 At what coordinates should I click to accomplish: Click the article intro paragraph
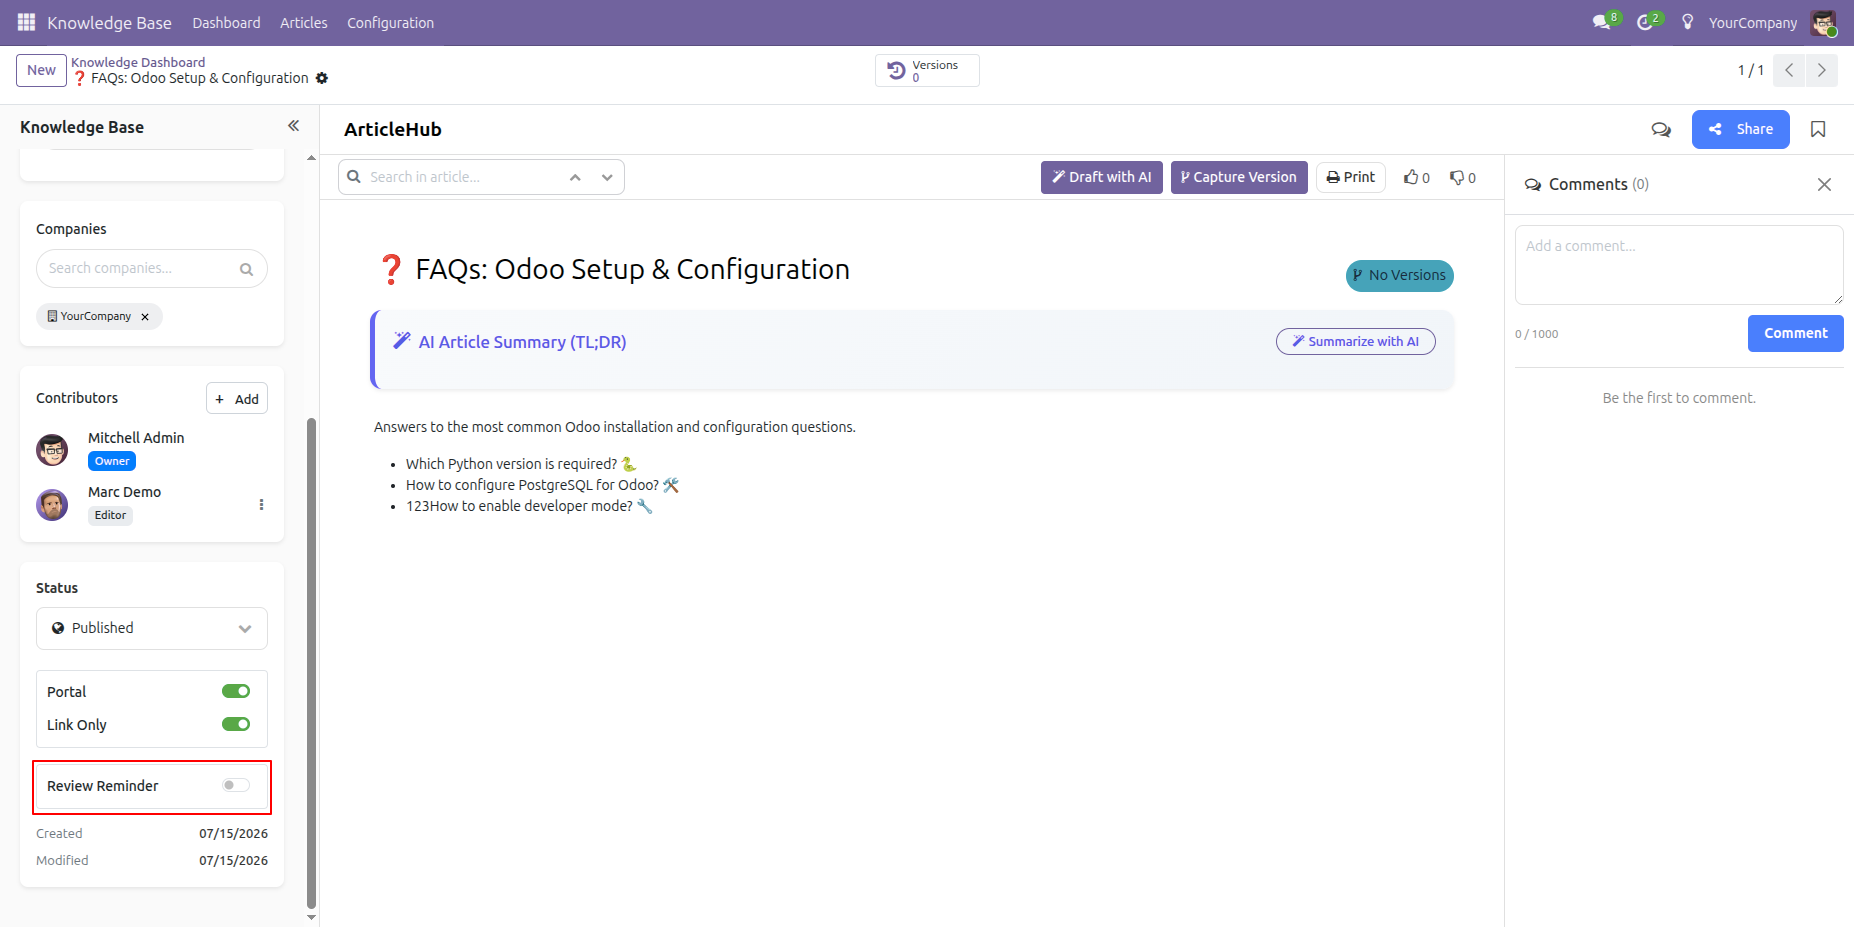pyautogui.click(x=615, y=427)
